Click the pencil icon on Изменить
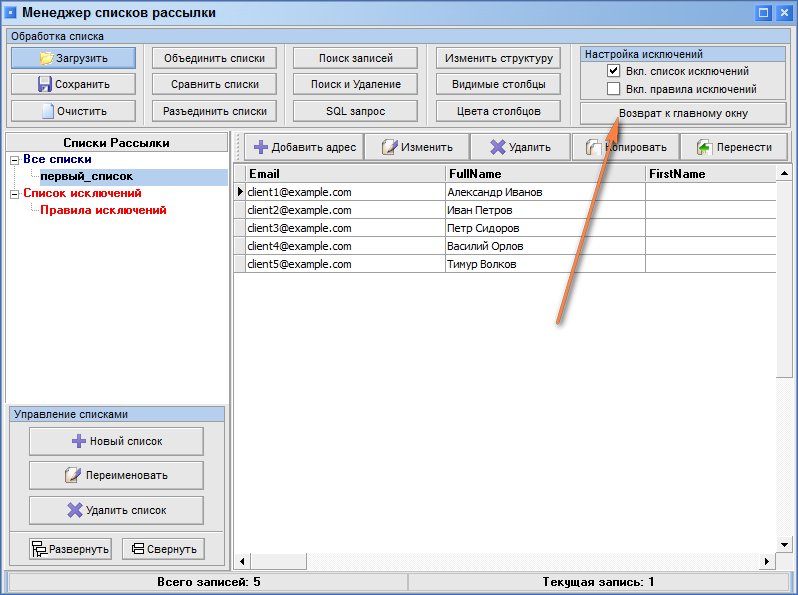798x595 pixels. coord(389,147)
